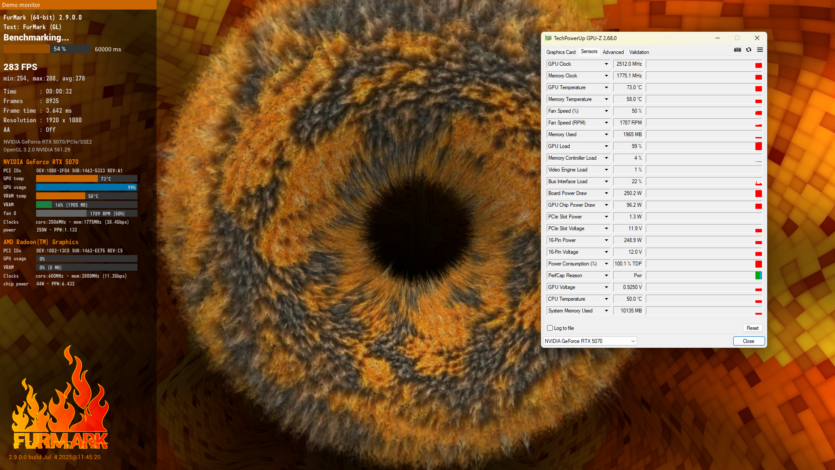Viewport: 835px width, 470px height.
Task: Click the Close button in GPU-Z
Action: 748,341
